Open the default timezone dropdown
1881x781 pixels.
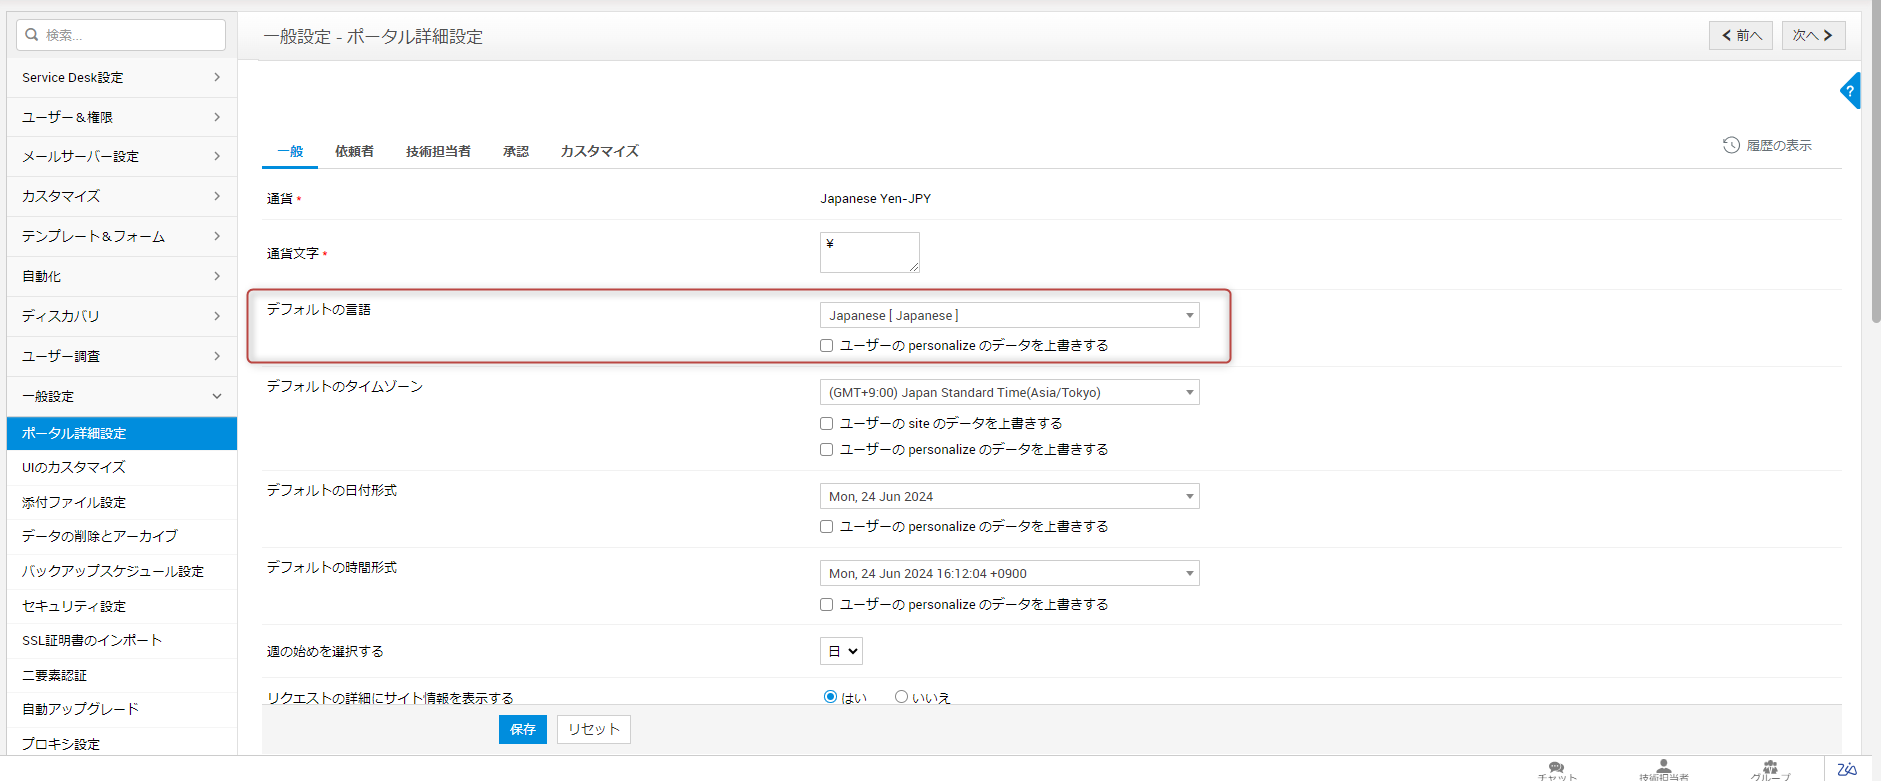point(1009,393)
